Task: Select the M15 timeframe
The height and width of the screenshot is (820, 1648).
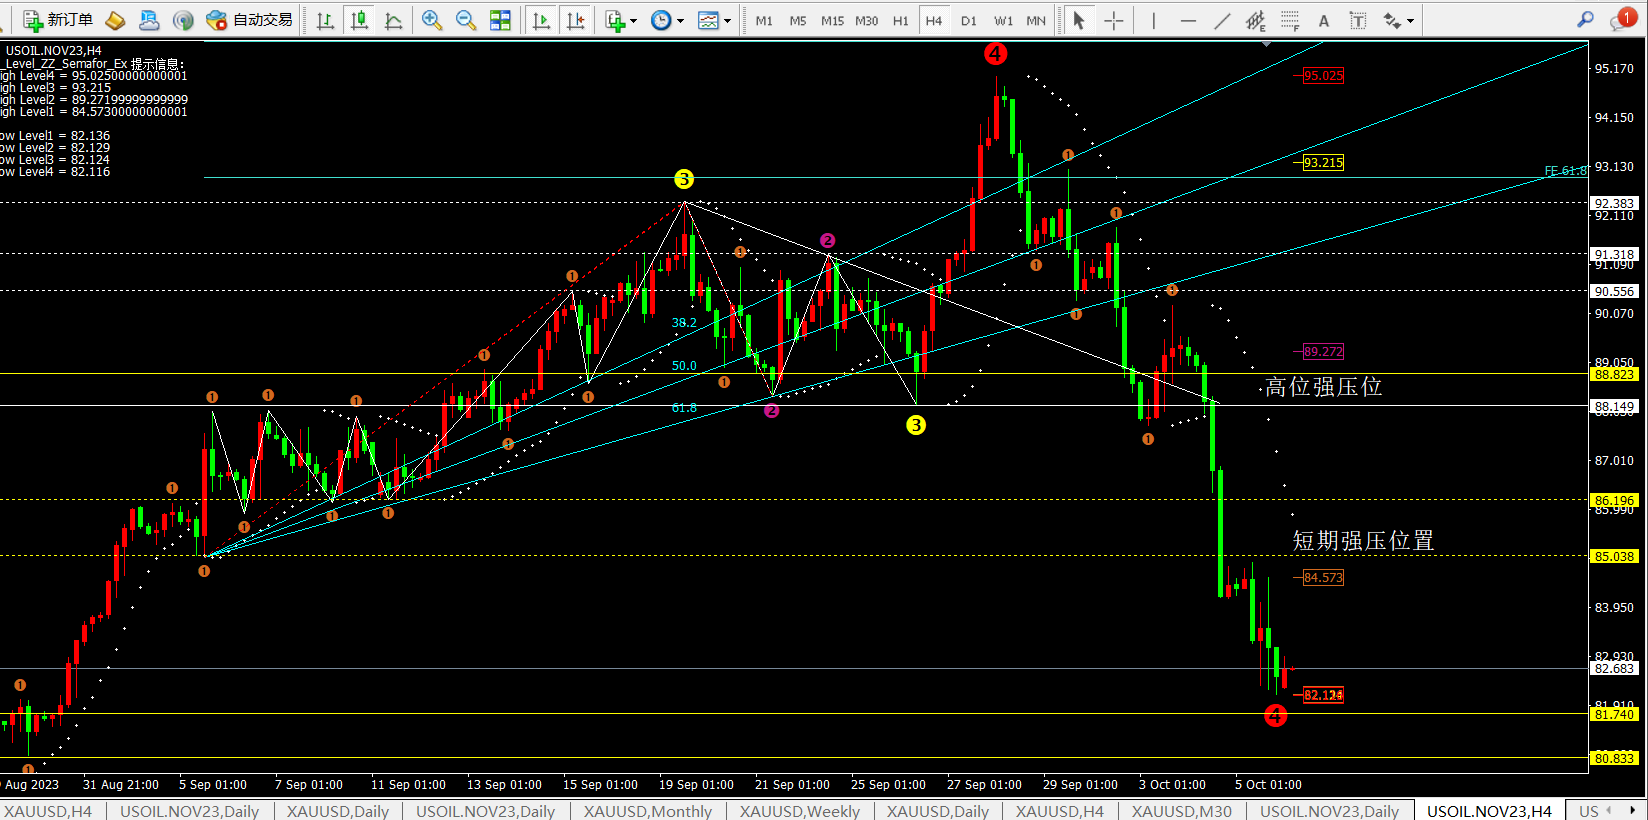Action: (832, 20)
